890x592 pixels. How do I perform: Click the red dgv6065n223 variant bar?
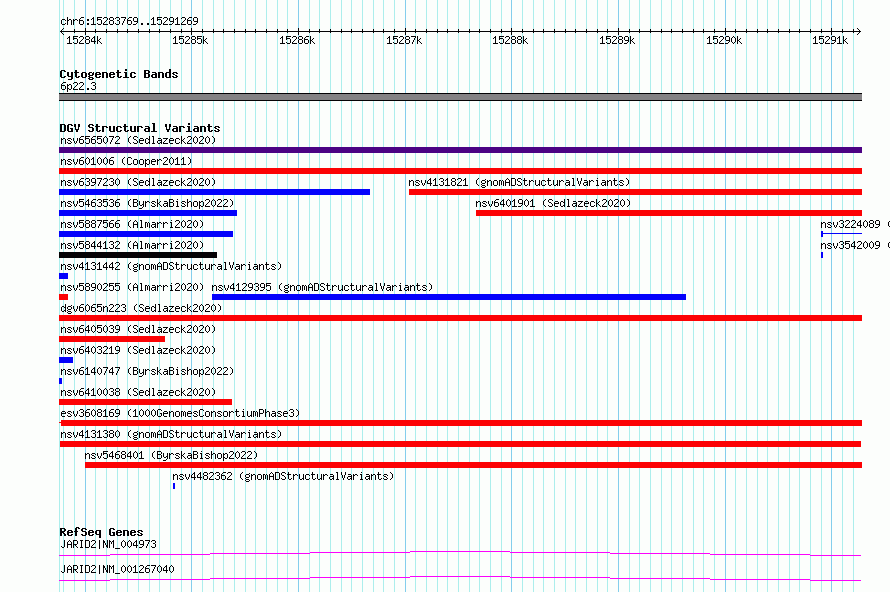(460, 318)
